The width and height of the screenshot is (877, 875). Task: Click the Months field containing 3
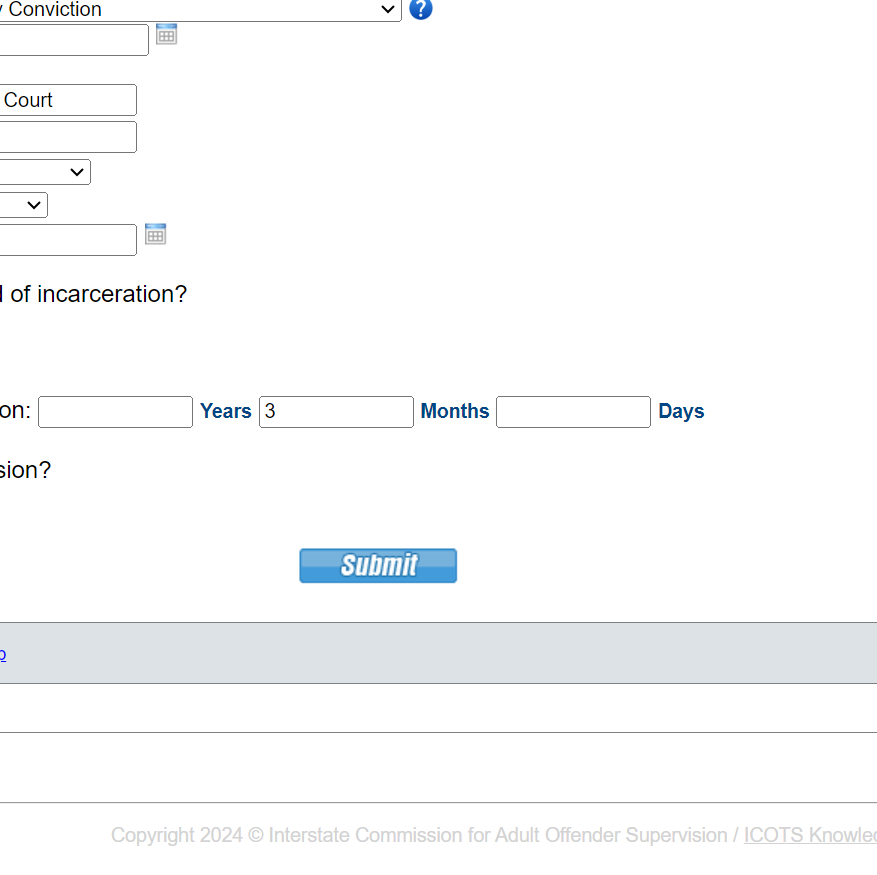pyautogui.click(x=336, y=412)
